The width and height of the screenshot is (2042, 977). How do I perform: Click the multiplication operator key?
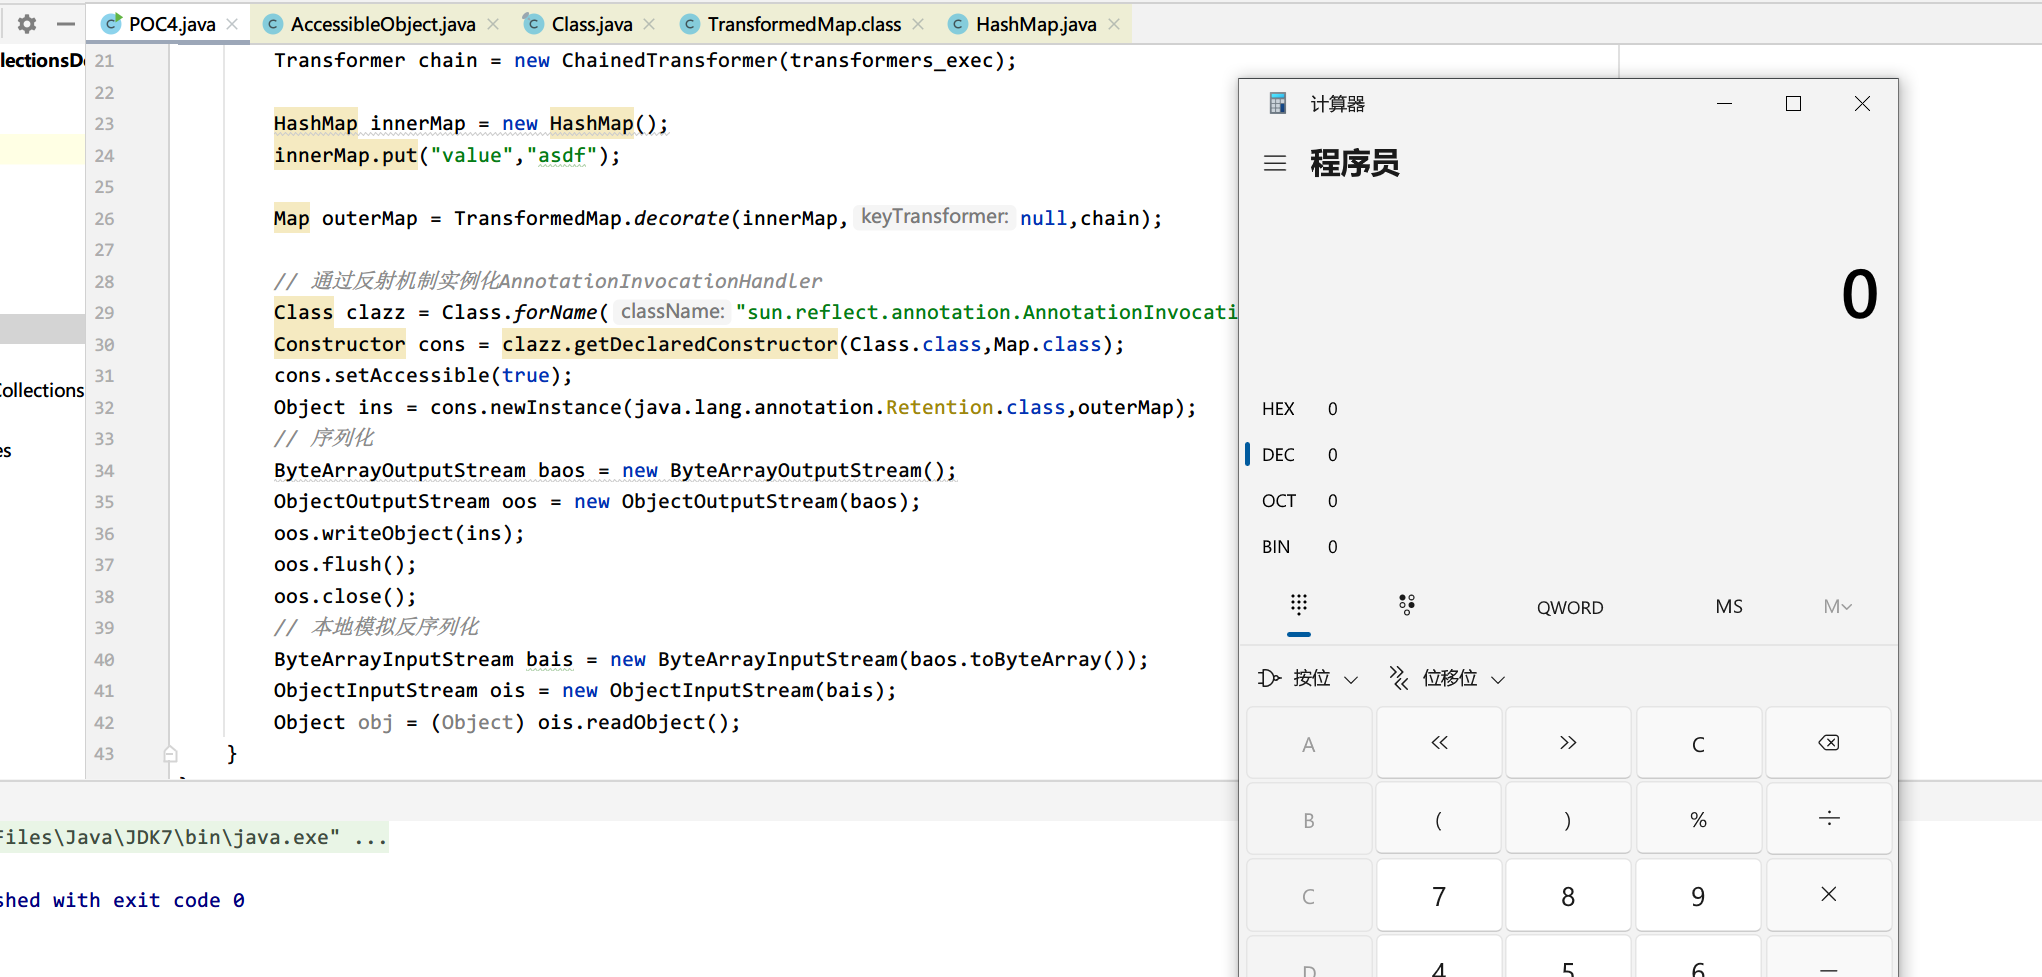1828,895
